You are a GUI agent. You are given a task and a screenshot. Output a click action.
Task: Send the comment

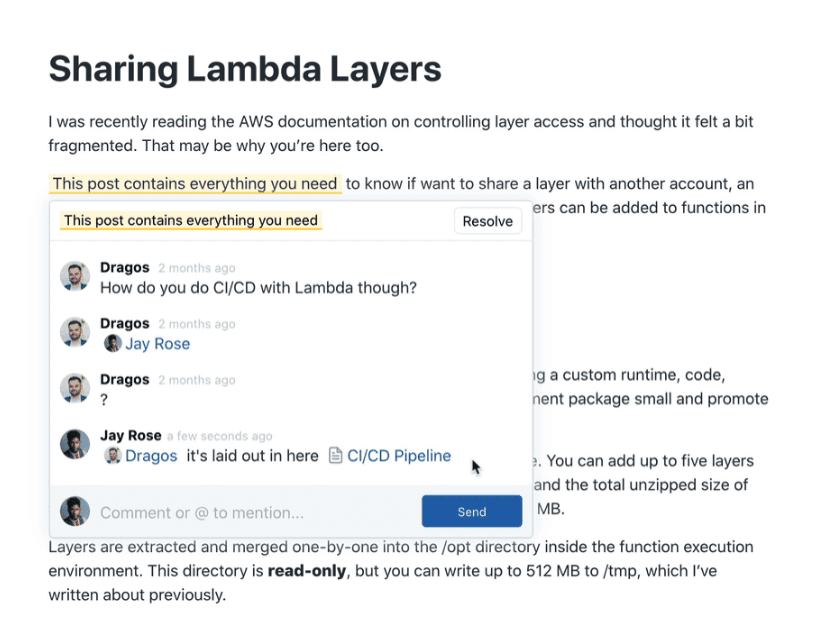click(x=471, y=511)
